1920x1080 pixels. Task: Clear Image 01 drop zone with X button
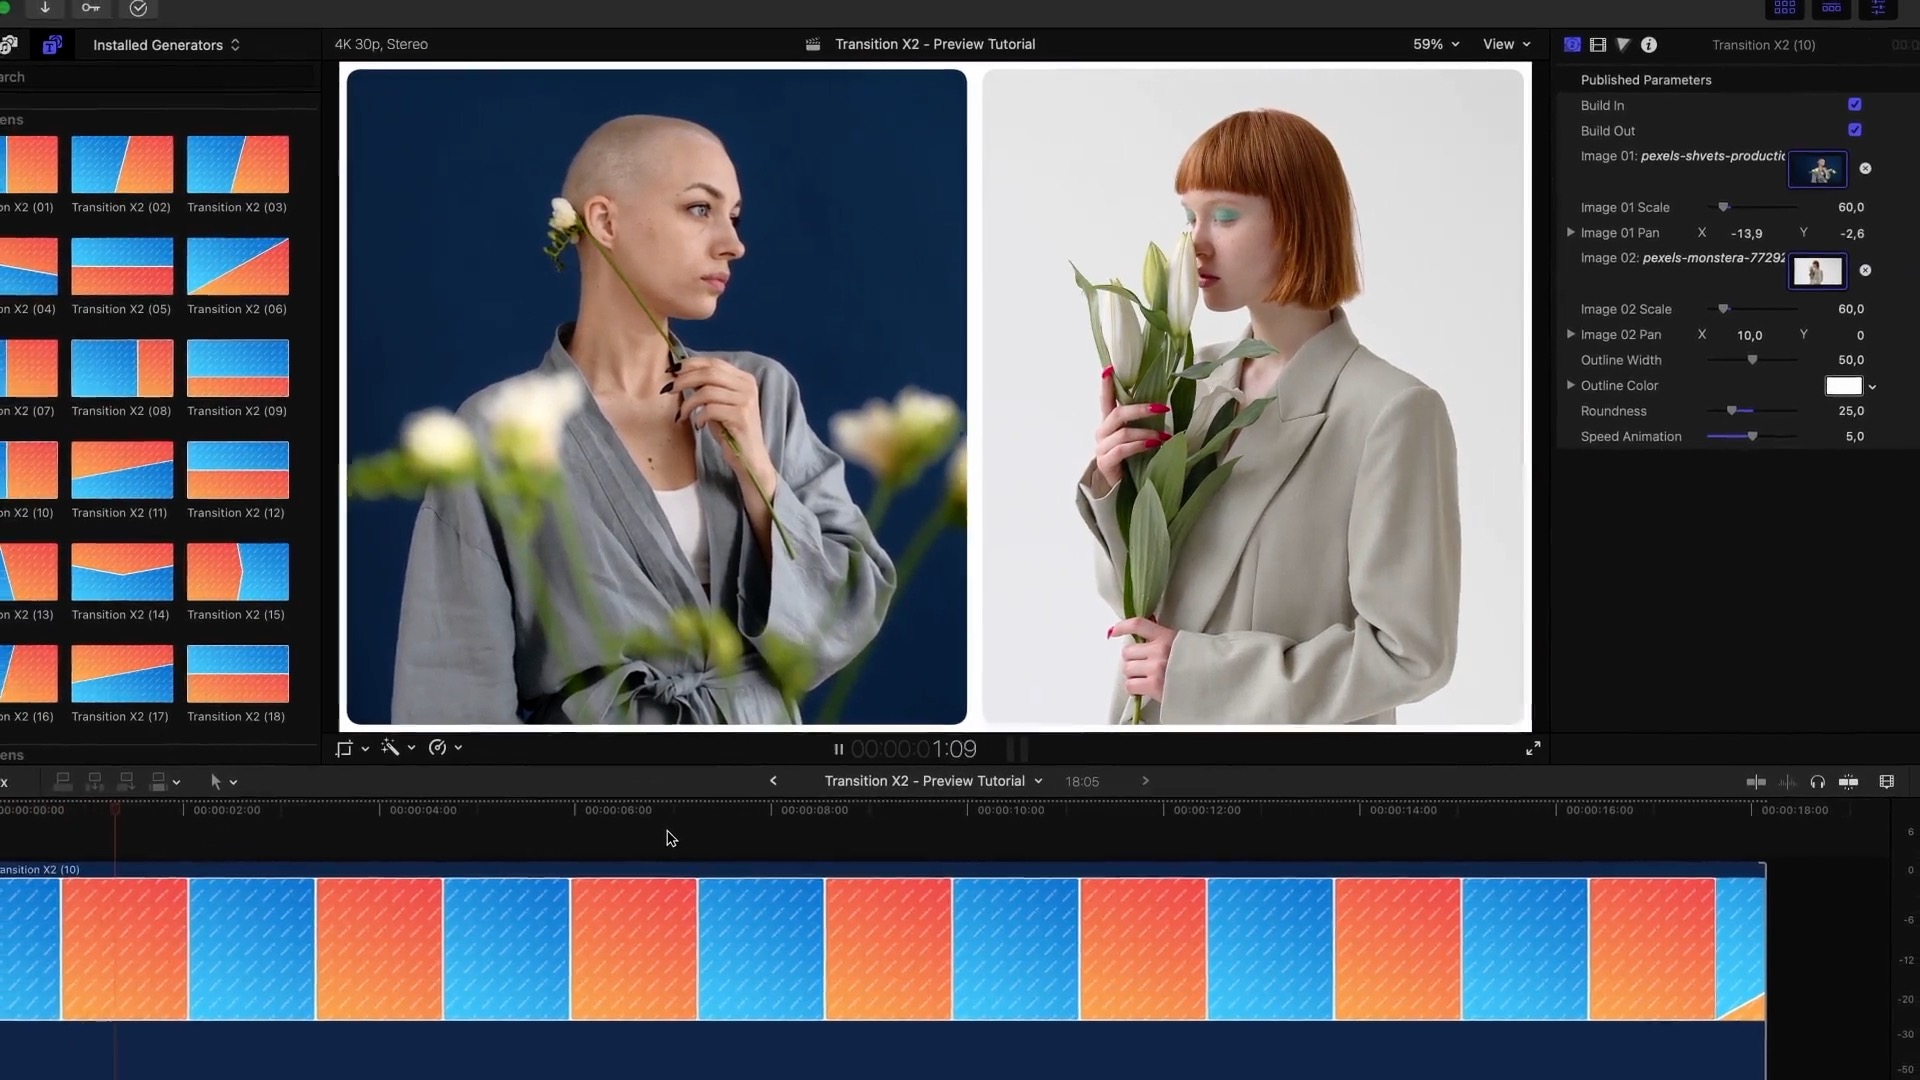tap(1865, 169)
